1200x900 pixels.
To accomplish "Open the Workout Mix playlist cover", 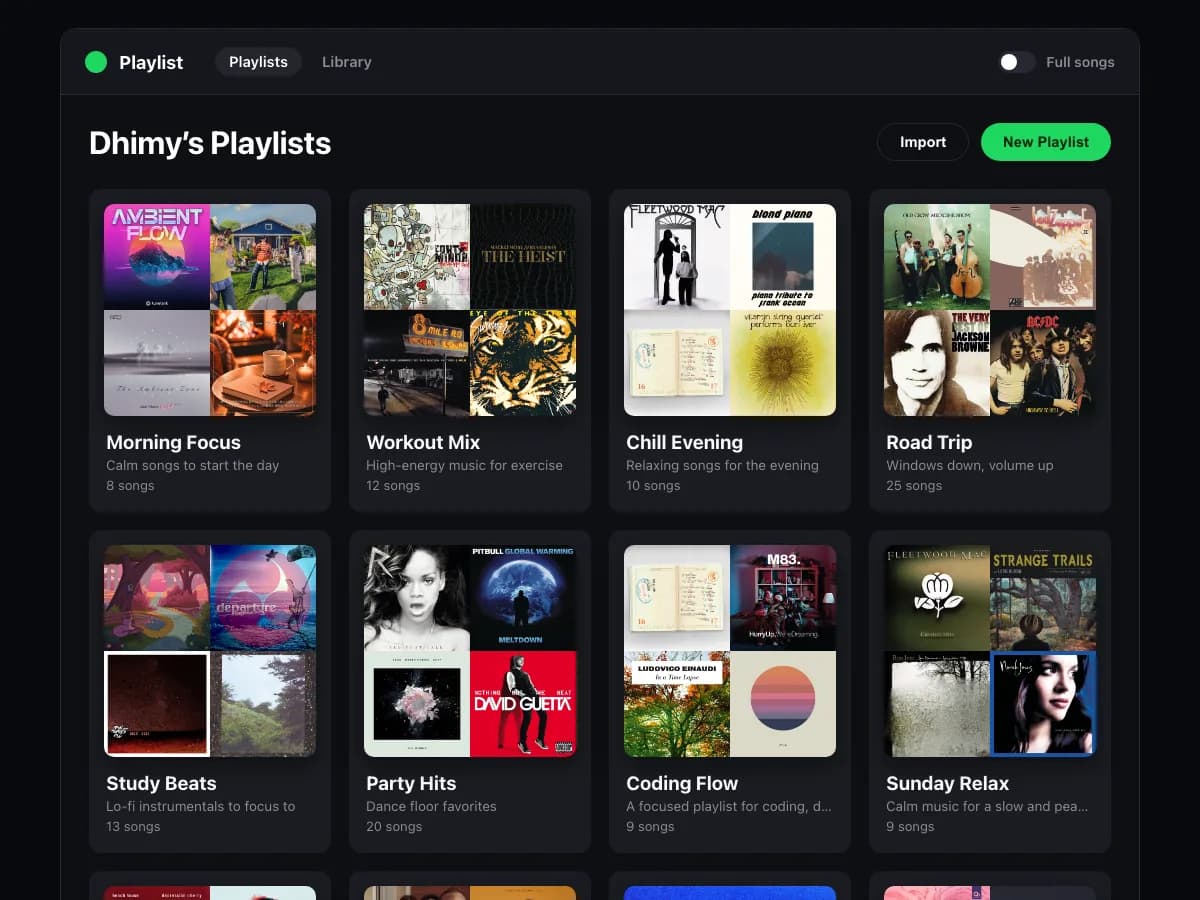I will [470, 310].
